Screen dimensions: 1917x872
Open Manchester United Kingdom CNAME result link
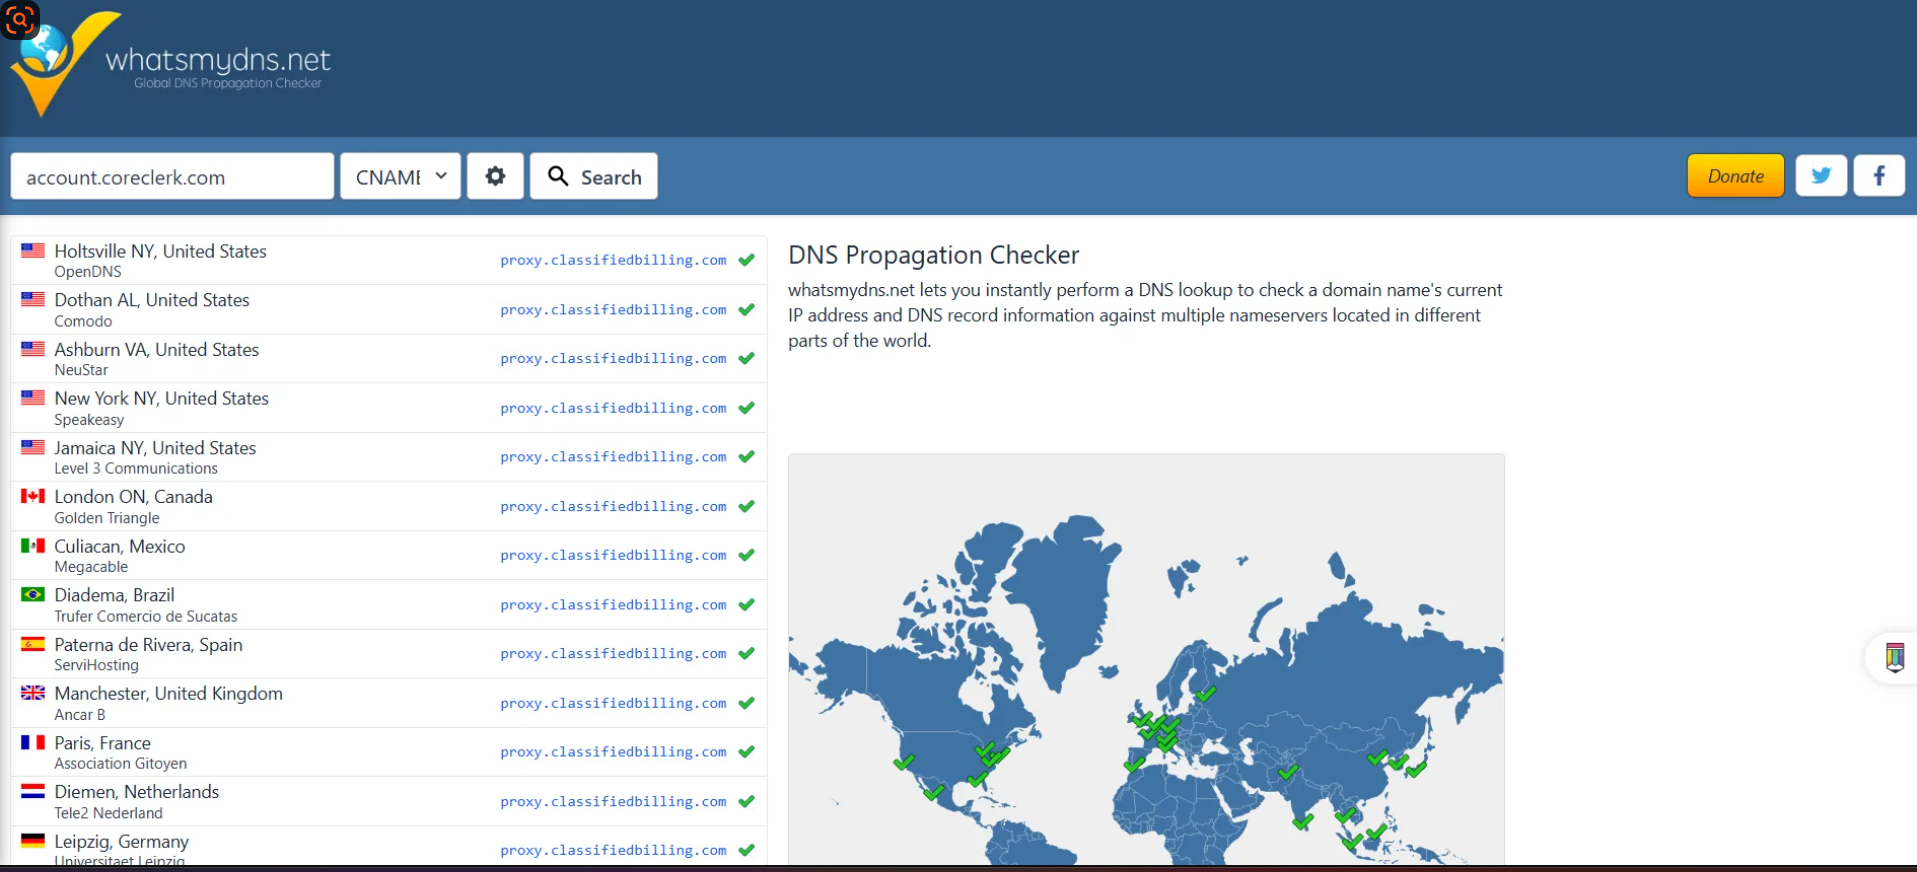pyautogui.click(x=613, y=703)
